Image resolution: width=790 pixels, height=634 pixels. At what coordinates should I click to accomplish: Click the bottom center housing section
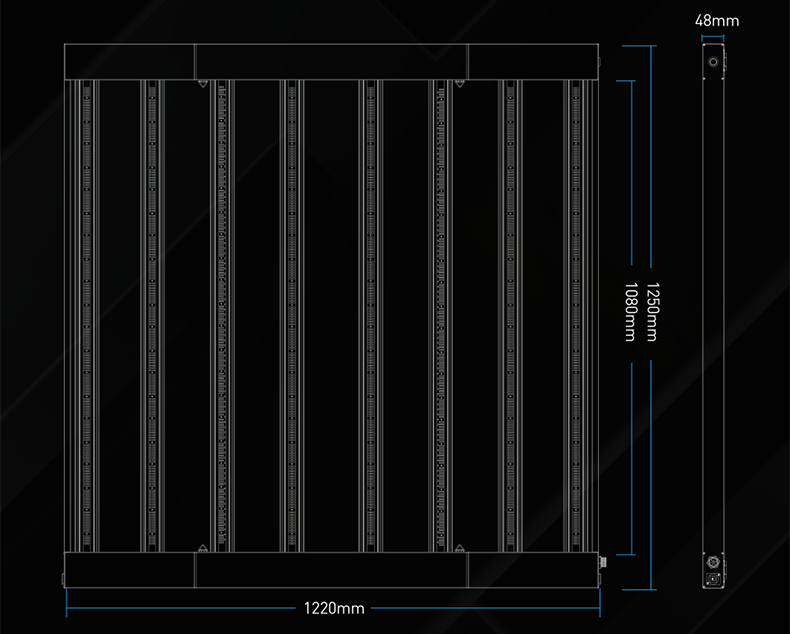331,570
